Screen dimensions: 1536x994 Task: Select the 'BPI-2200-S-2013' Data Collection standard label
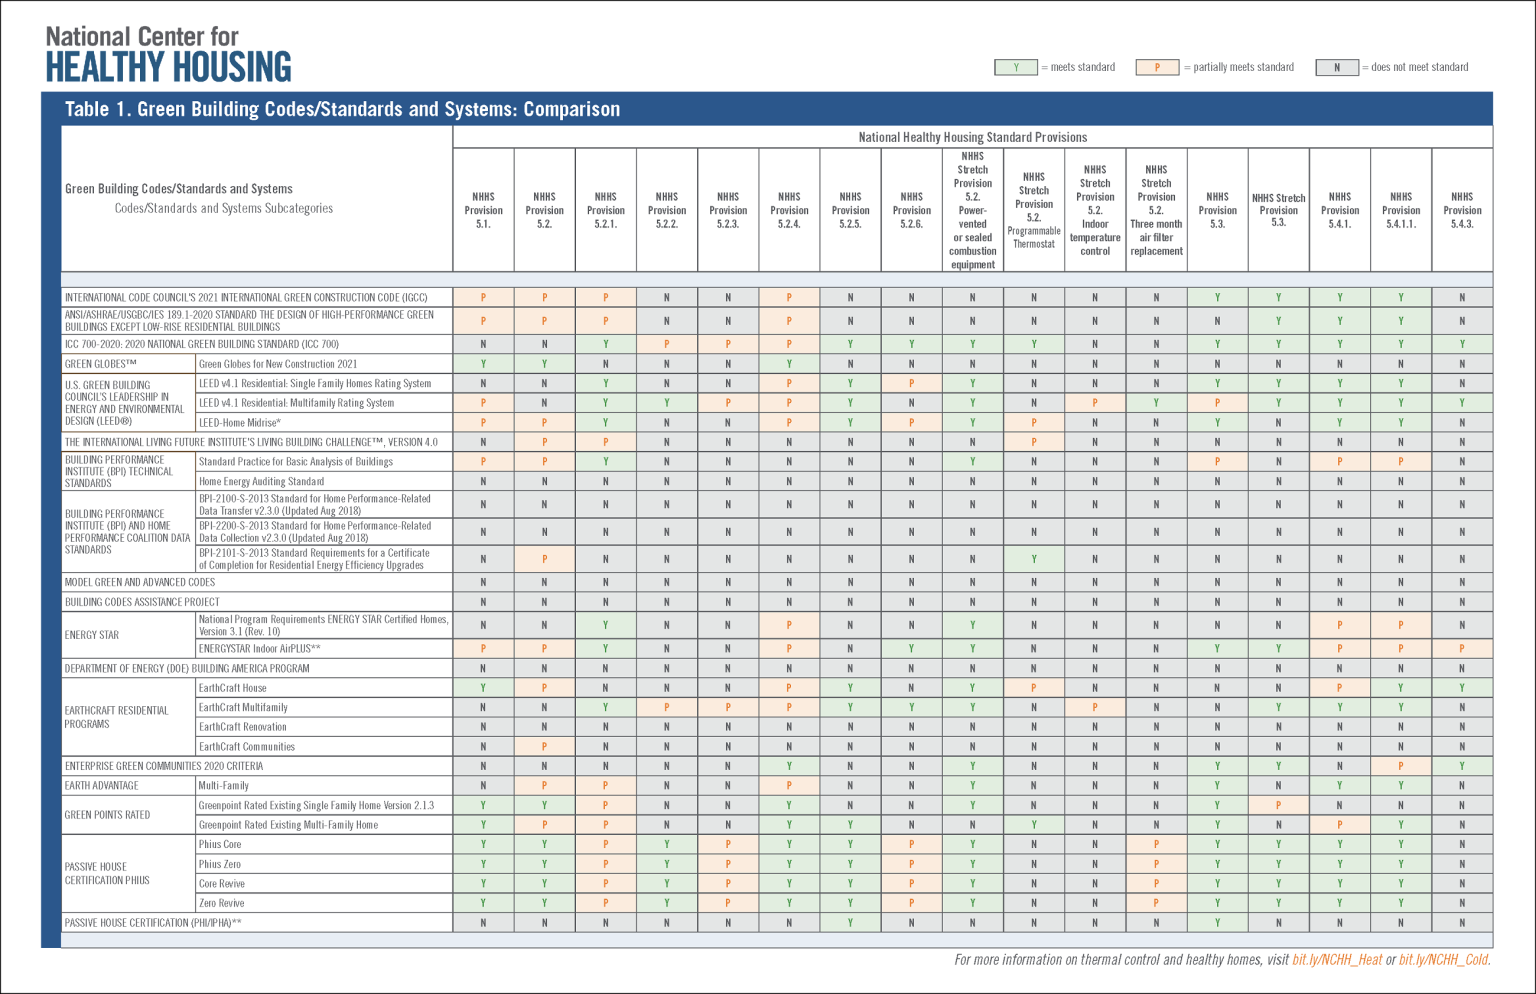coord(315,532)
